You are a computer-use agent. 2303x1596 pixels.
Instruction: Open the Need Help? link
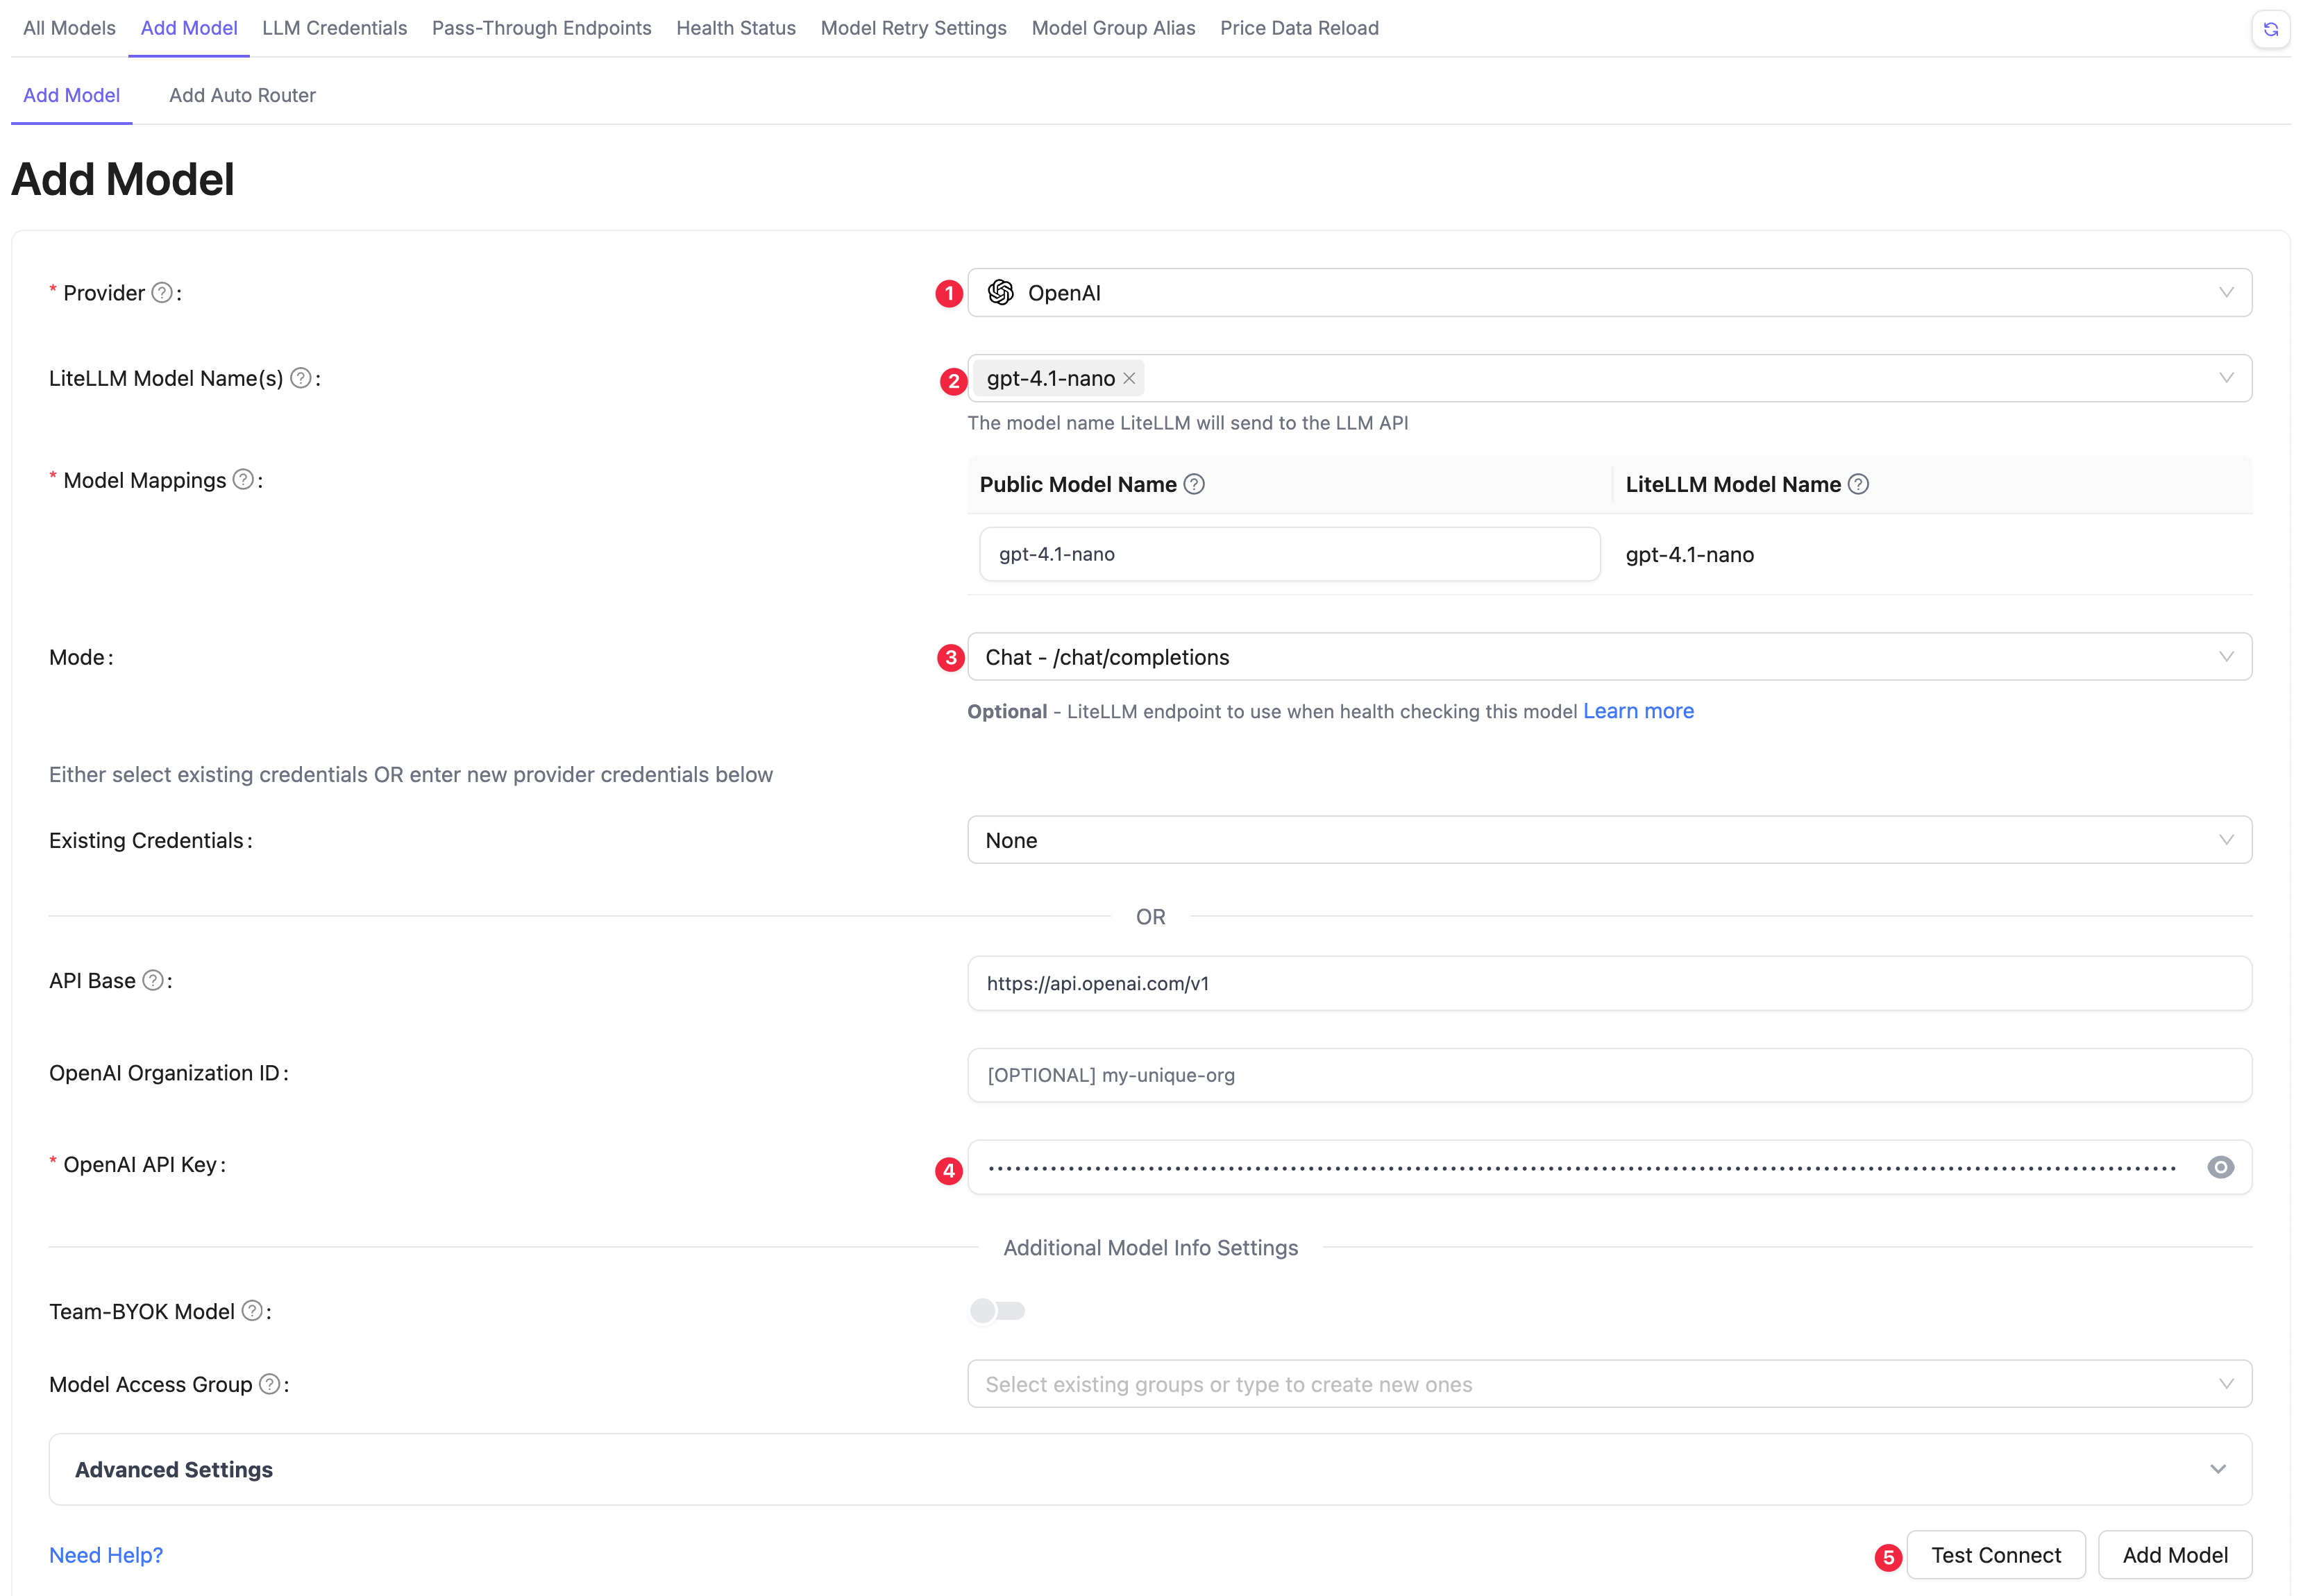[x=106, y=1555]
